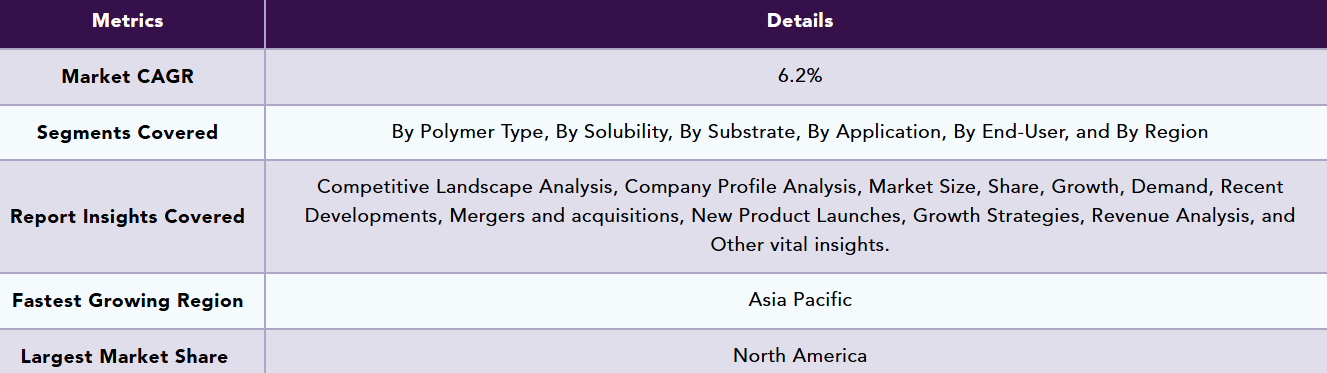Click the Details column header
Screen dimensions: 1327x373
coord(800,21)
